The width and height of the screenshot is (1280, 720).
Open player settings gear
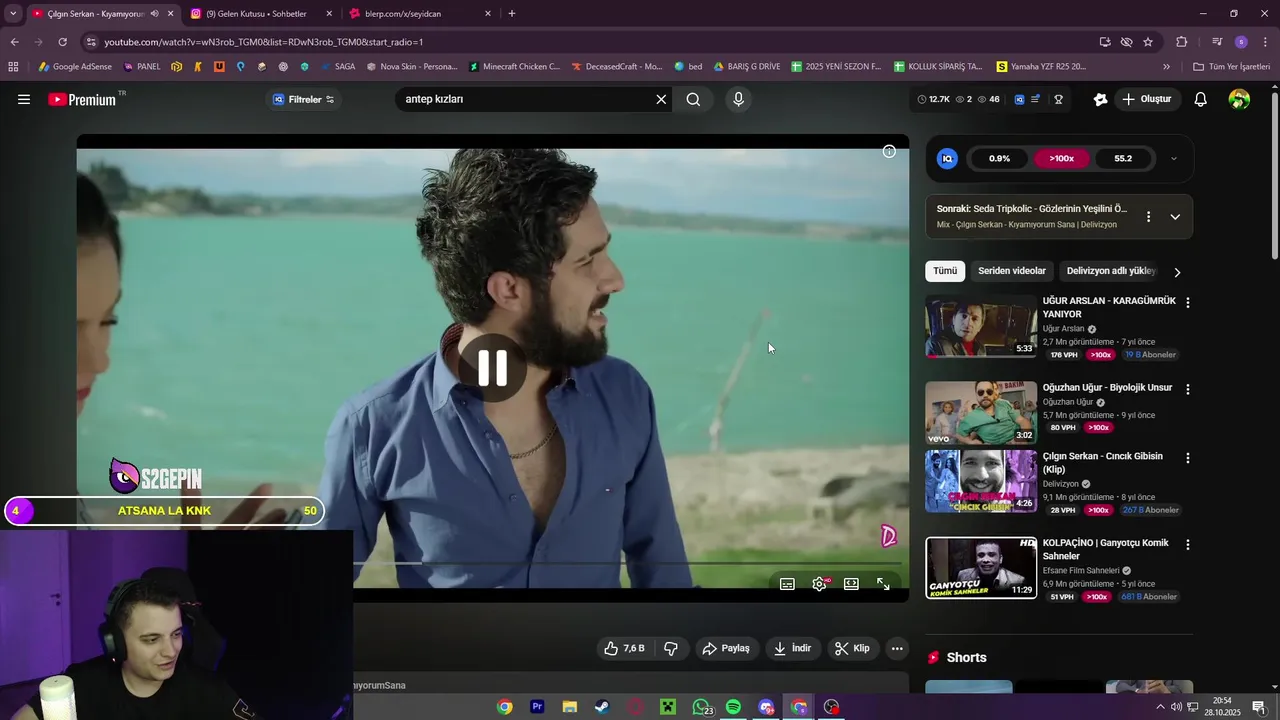click(819, 584)
